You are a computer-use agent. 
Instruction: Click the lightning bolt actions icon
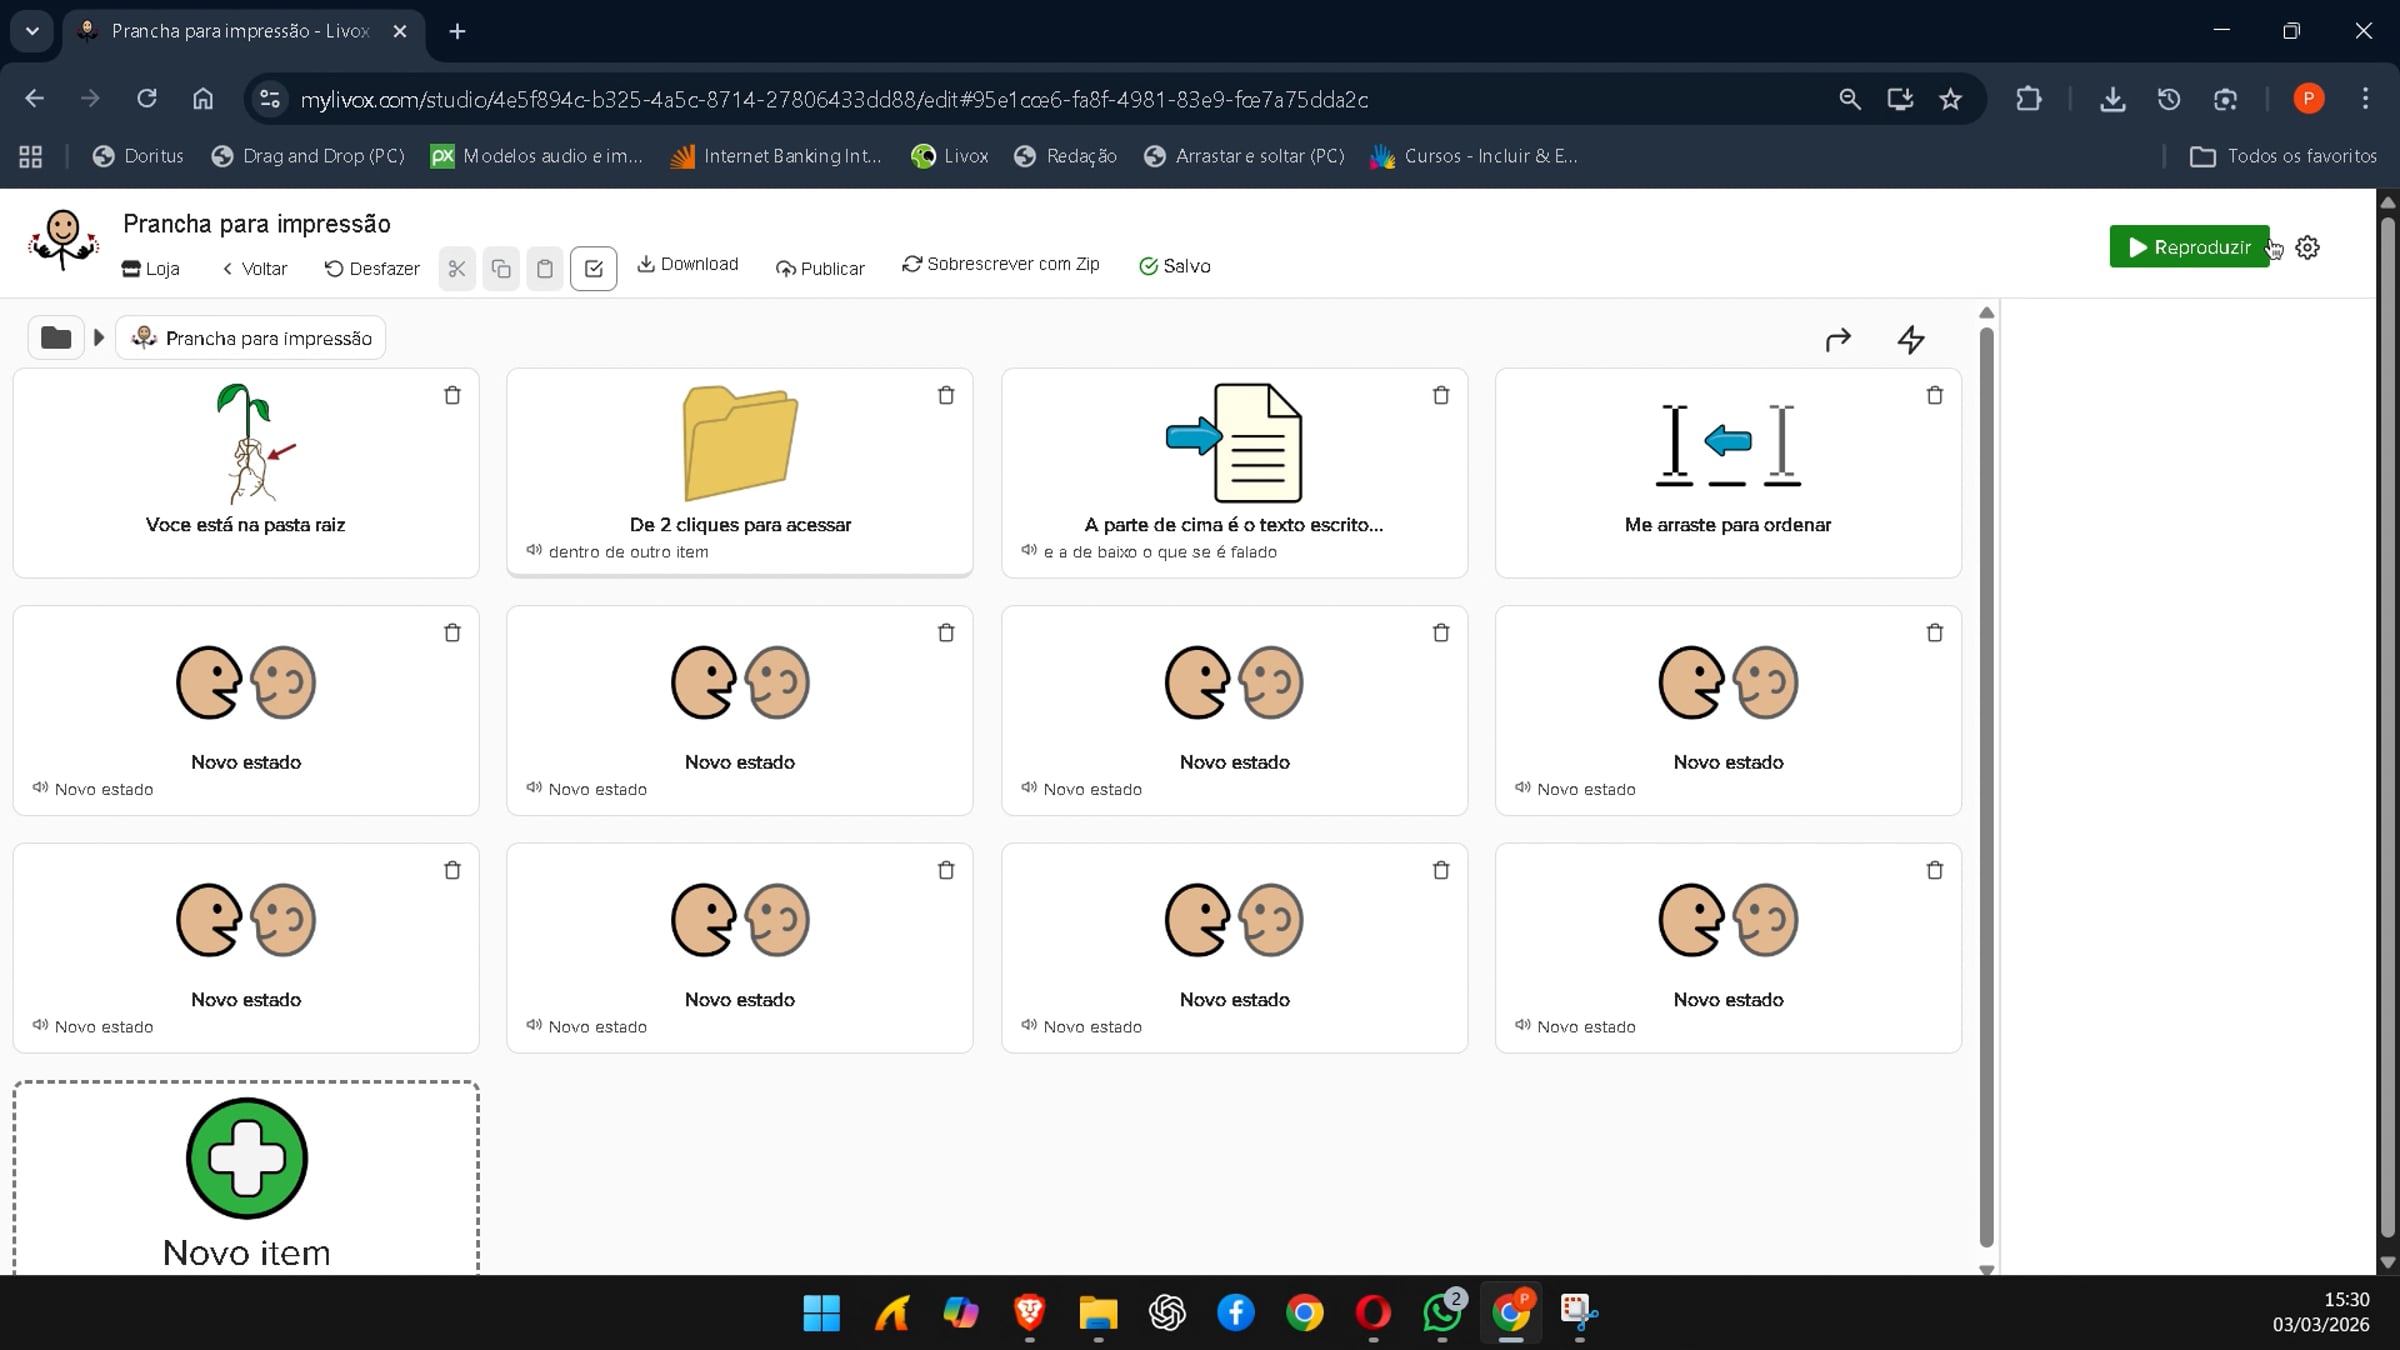(x=1911, y=339)
